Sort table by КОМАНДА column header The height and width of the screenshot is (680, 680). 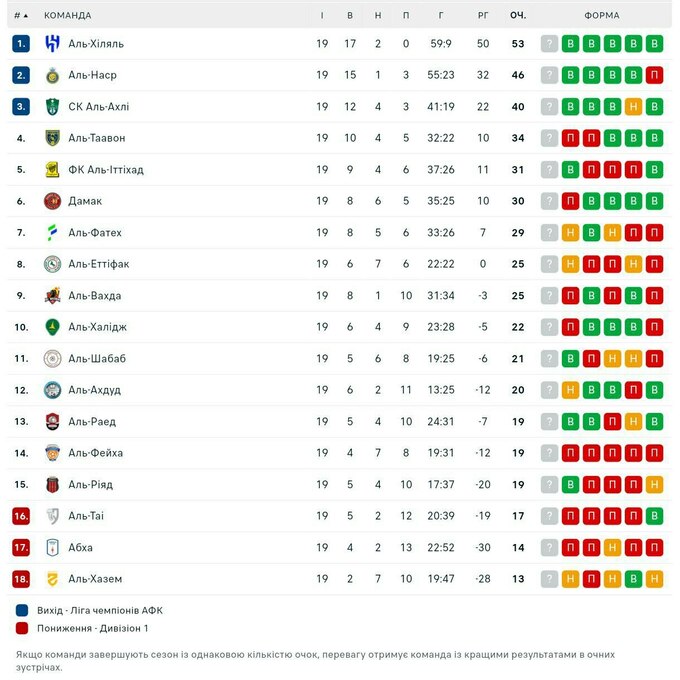click(68, 15)
